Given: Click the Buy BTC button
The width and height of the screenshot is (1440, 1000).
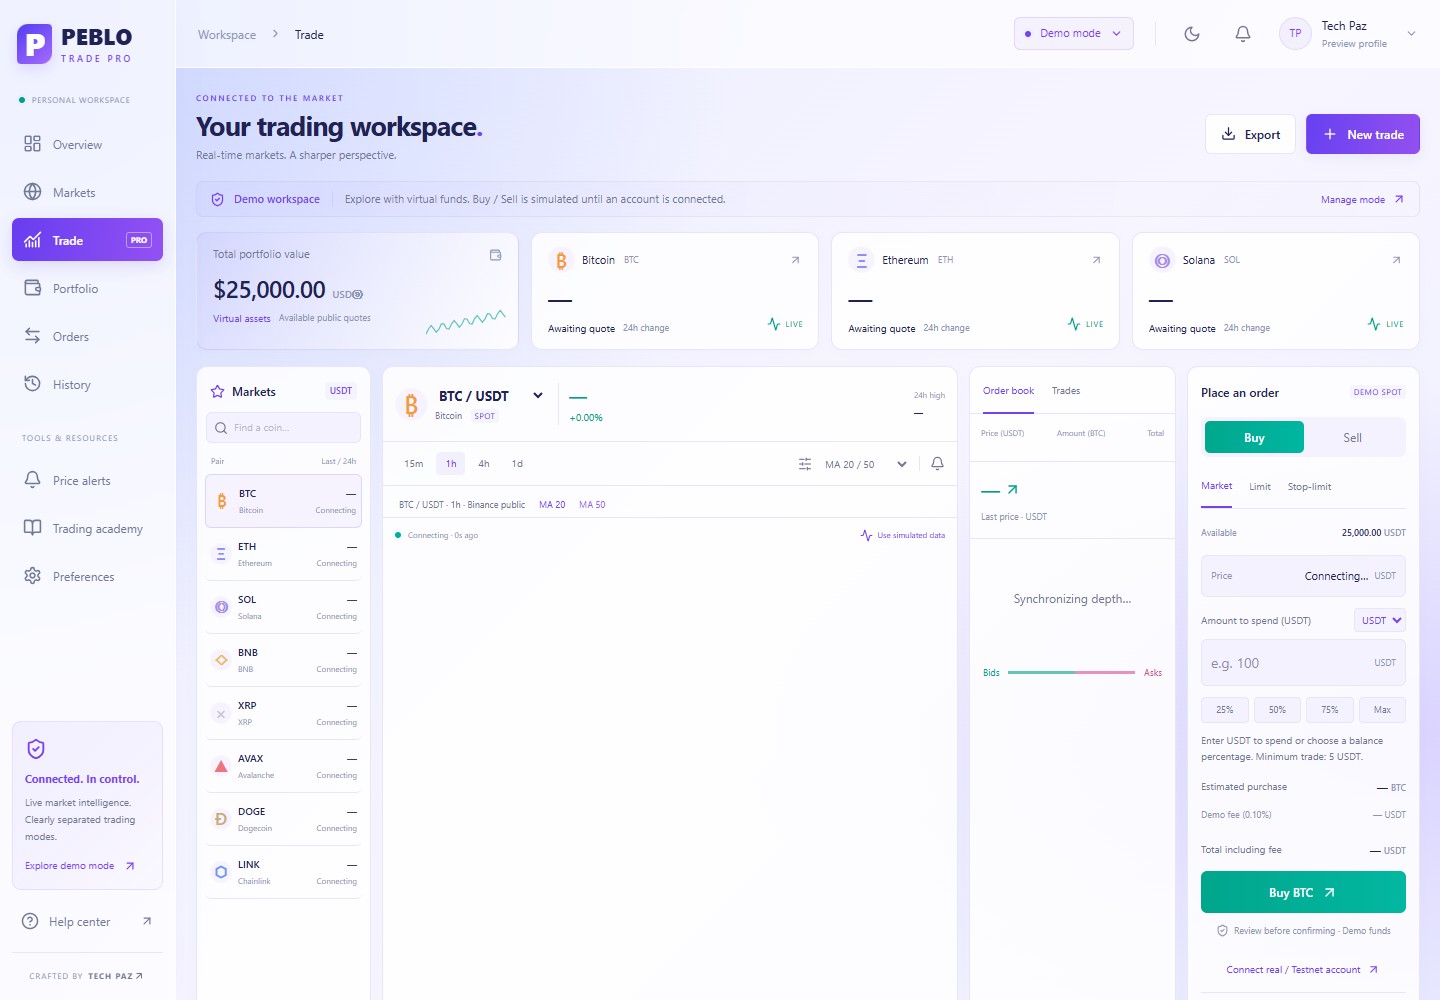Looking at the screenshot, I should pos(1303,892).
